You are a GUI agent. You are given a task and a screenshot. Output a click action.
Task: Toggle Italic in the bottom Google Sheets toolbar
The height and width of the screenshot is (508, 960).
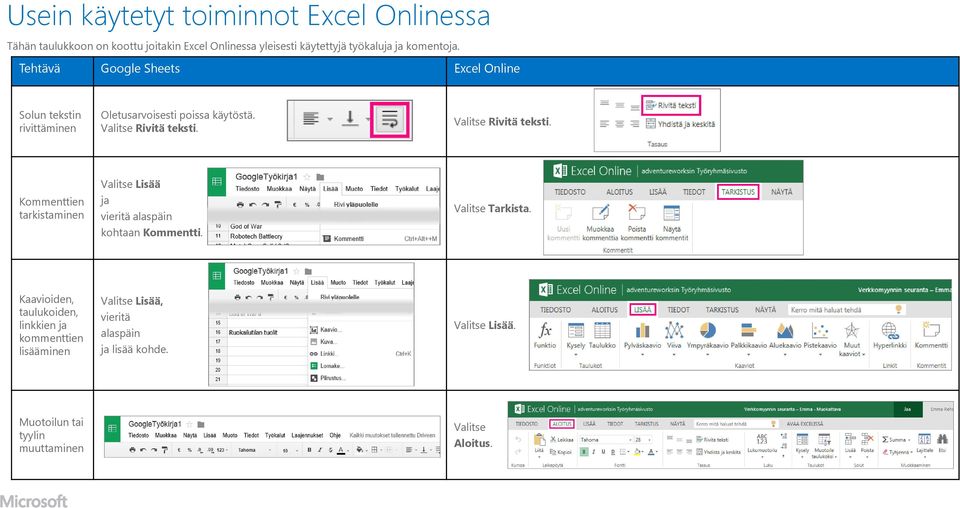pos(320,450)
